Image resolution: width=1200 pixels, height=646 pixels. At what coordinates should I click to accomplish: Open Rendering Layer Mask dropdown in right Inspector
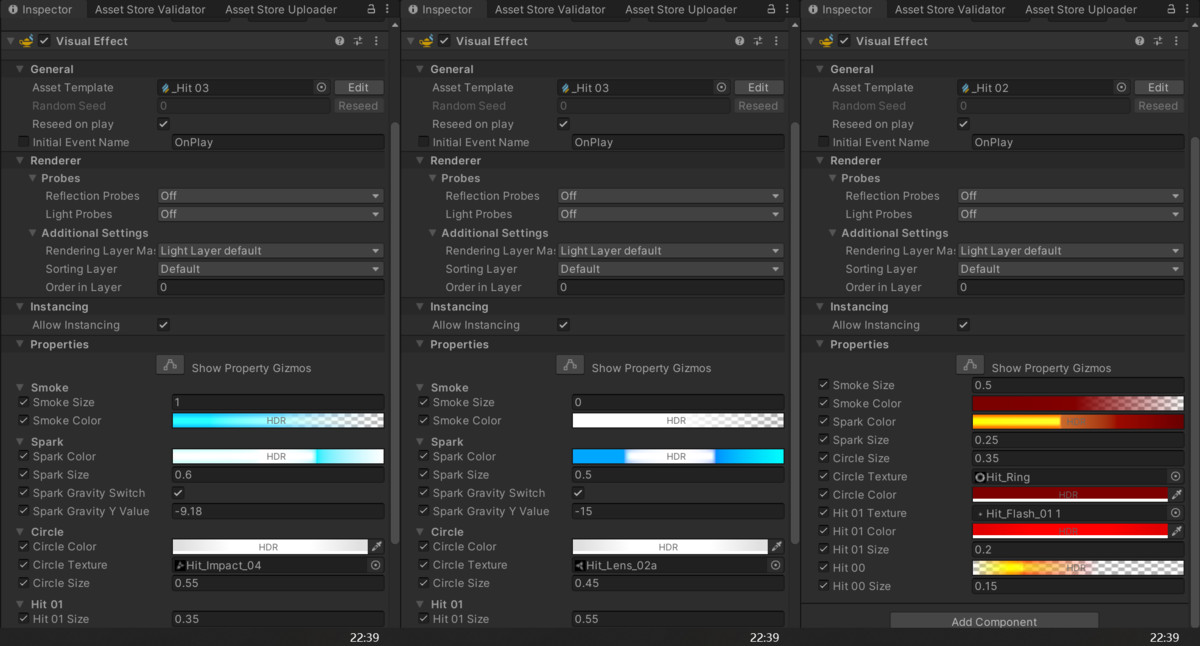(1071, 251)
